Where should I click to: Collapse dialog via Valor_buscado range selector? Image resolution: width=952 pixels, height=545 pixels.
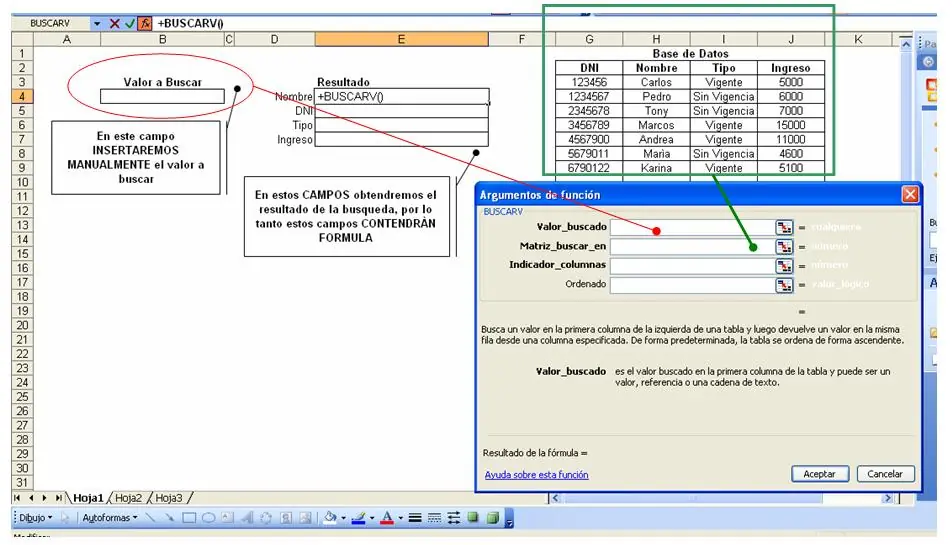point(784,227)
